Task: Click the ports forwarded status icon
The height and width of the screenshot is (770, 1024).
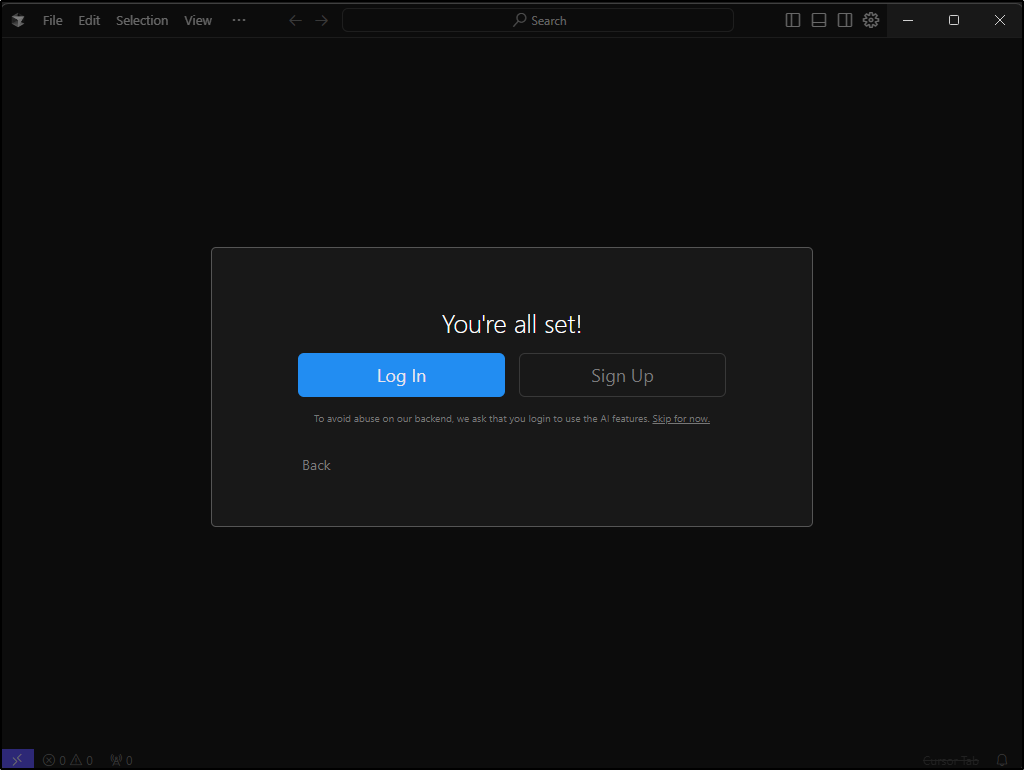Action: tap(121, 760)
